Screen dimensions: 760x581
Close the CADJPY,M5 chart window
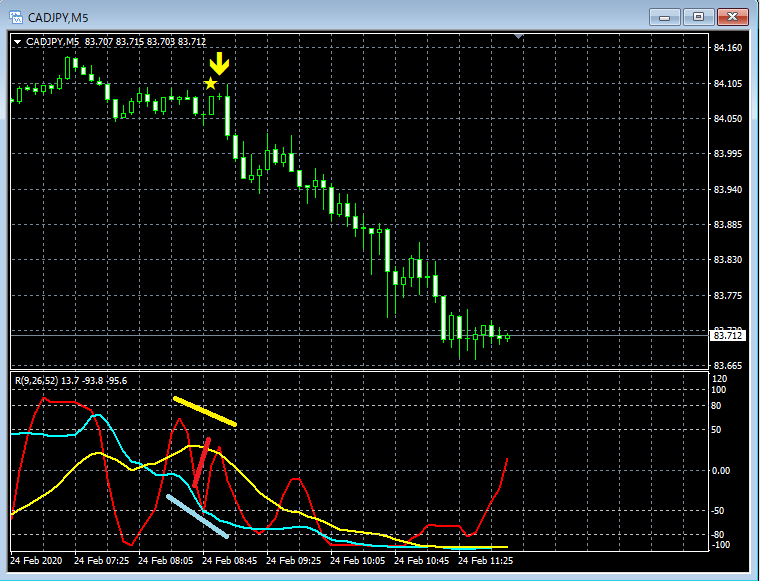732,17
